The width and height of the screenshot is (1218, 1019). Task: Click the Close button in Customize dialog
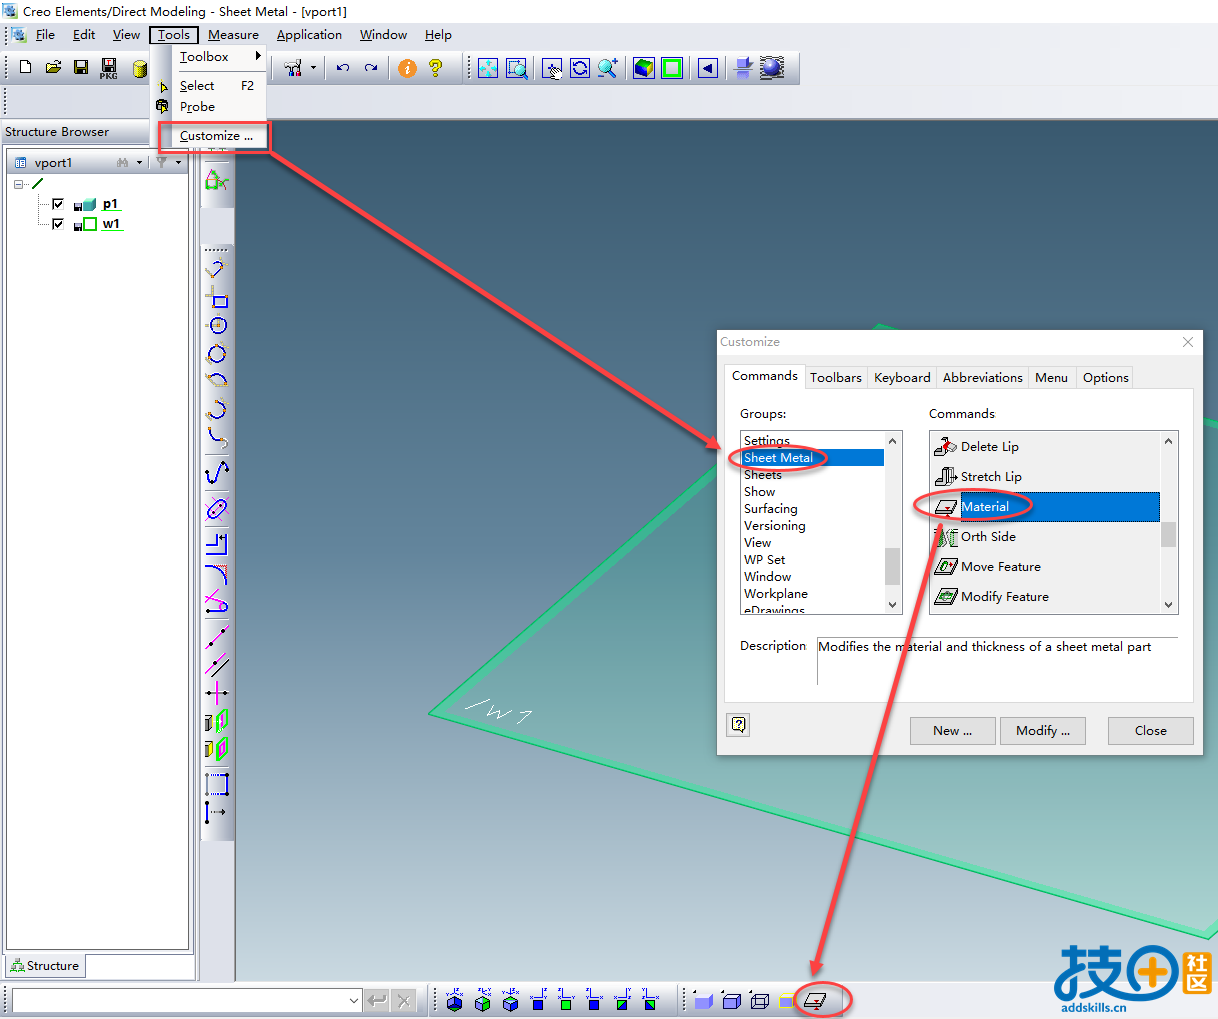tap(1151, 731)
